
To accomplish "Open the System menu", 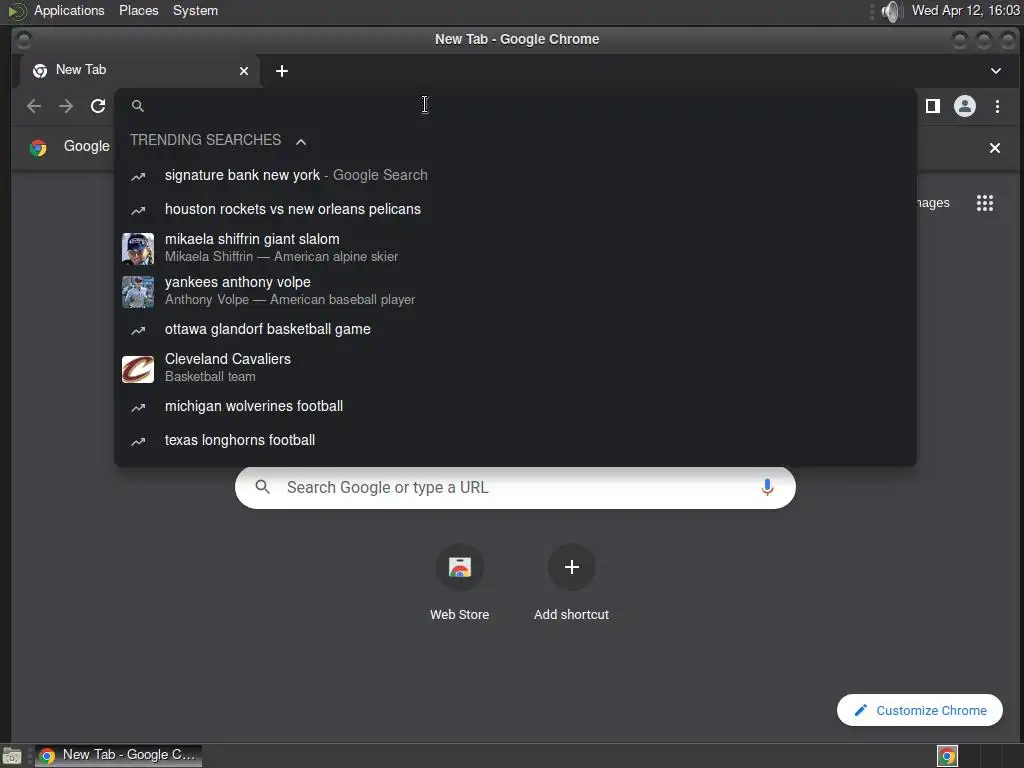I will 195,10.
